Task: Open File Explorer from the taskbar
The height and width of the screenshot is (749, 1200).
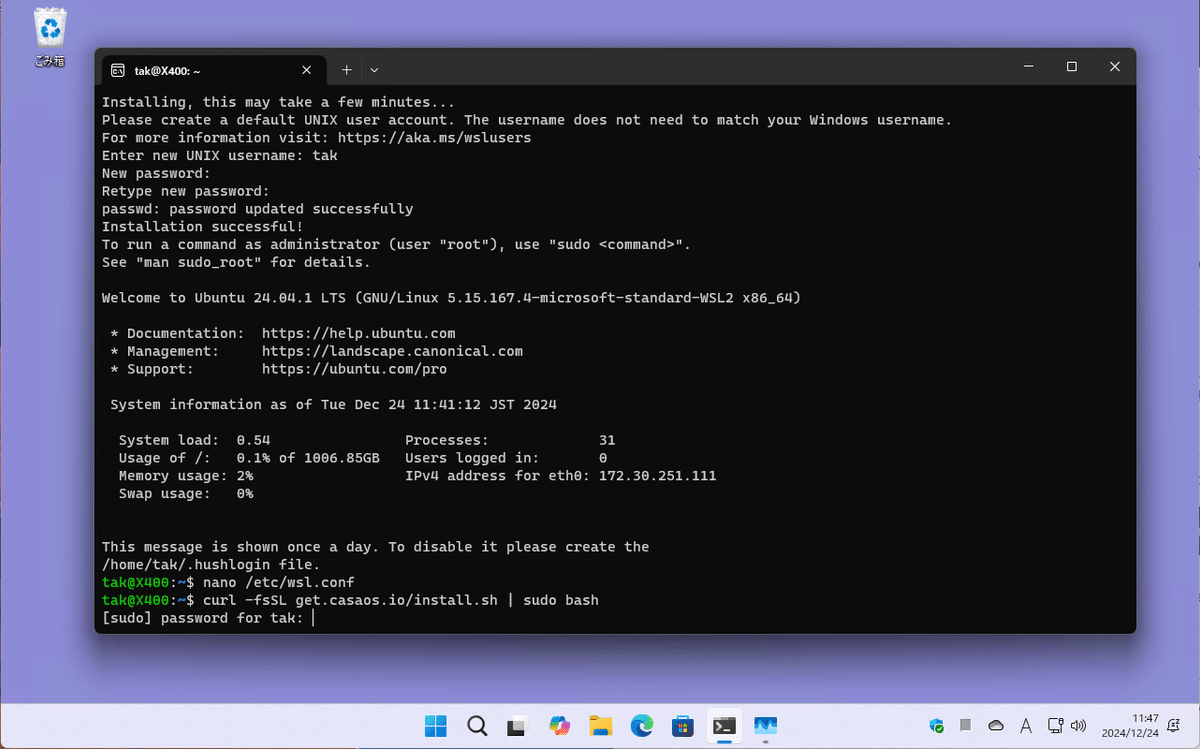Action: [600, 725]
